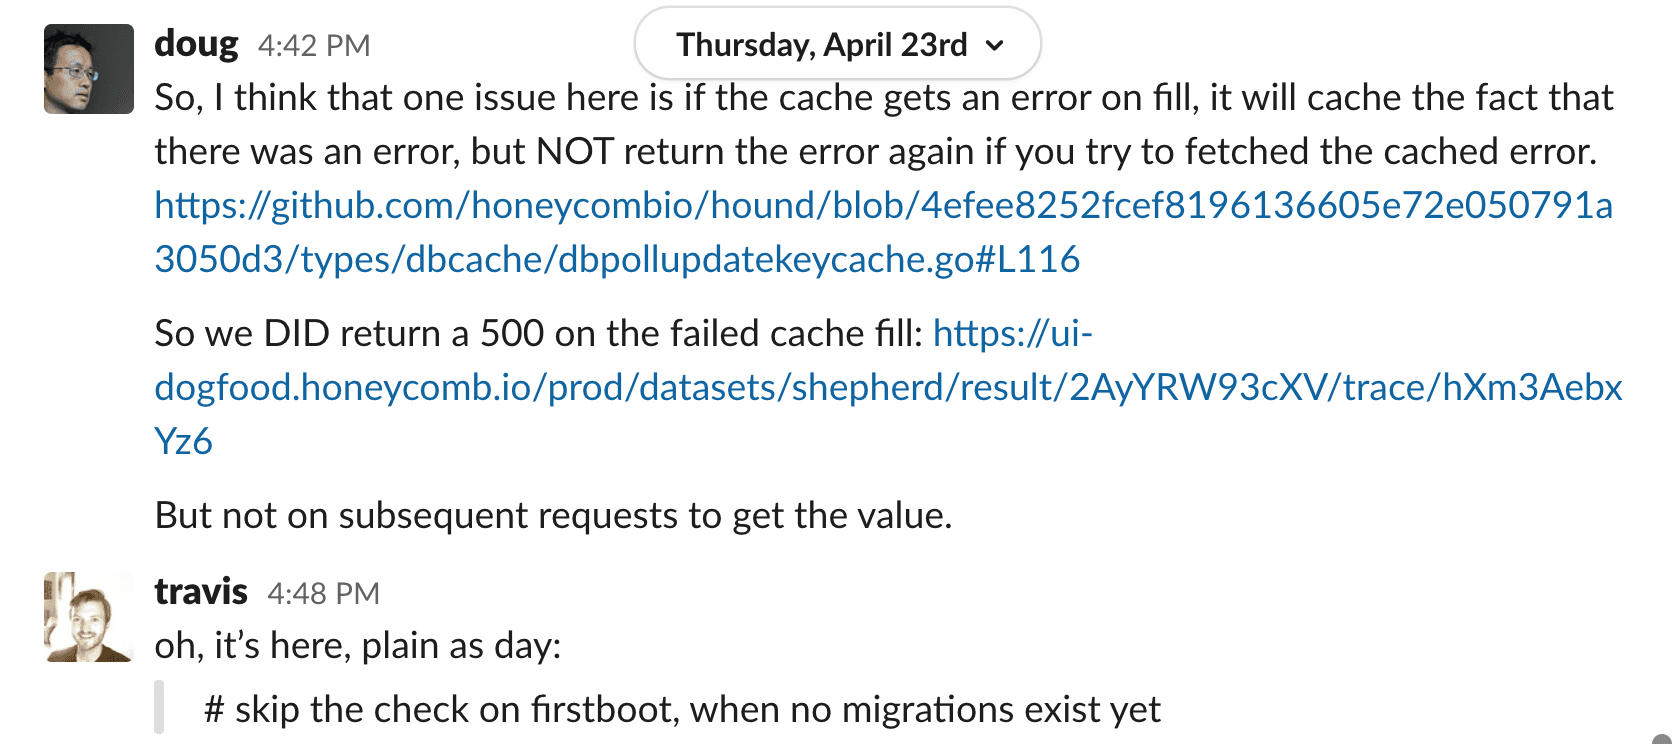Open doug's profile via his username
Screen dimensions: 1674x744
[x=196, y=45]
